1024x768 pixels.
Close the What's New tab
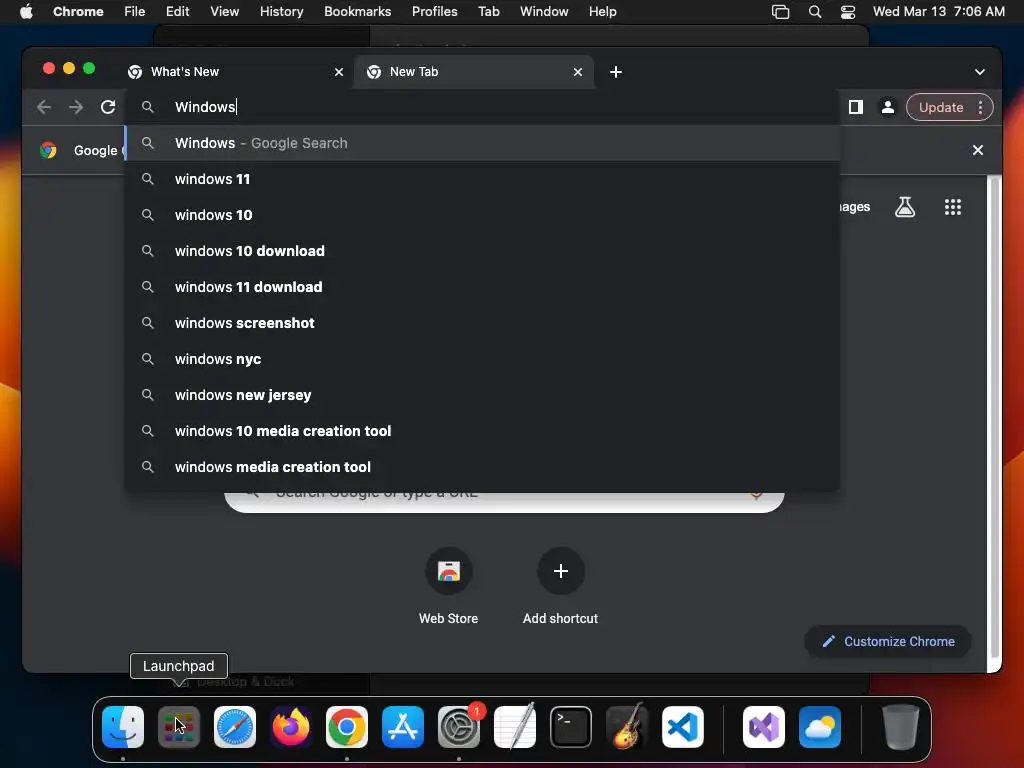339,72
